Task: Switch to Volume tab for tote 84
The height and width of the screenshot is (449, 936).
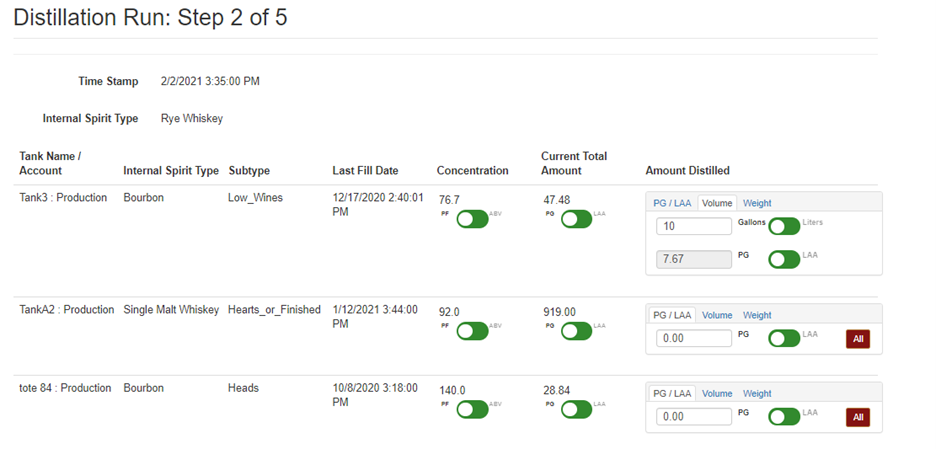Action: pyautogui.click(x=717, y=393)
